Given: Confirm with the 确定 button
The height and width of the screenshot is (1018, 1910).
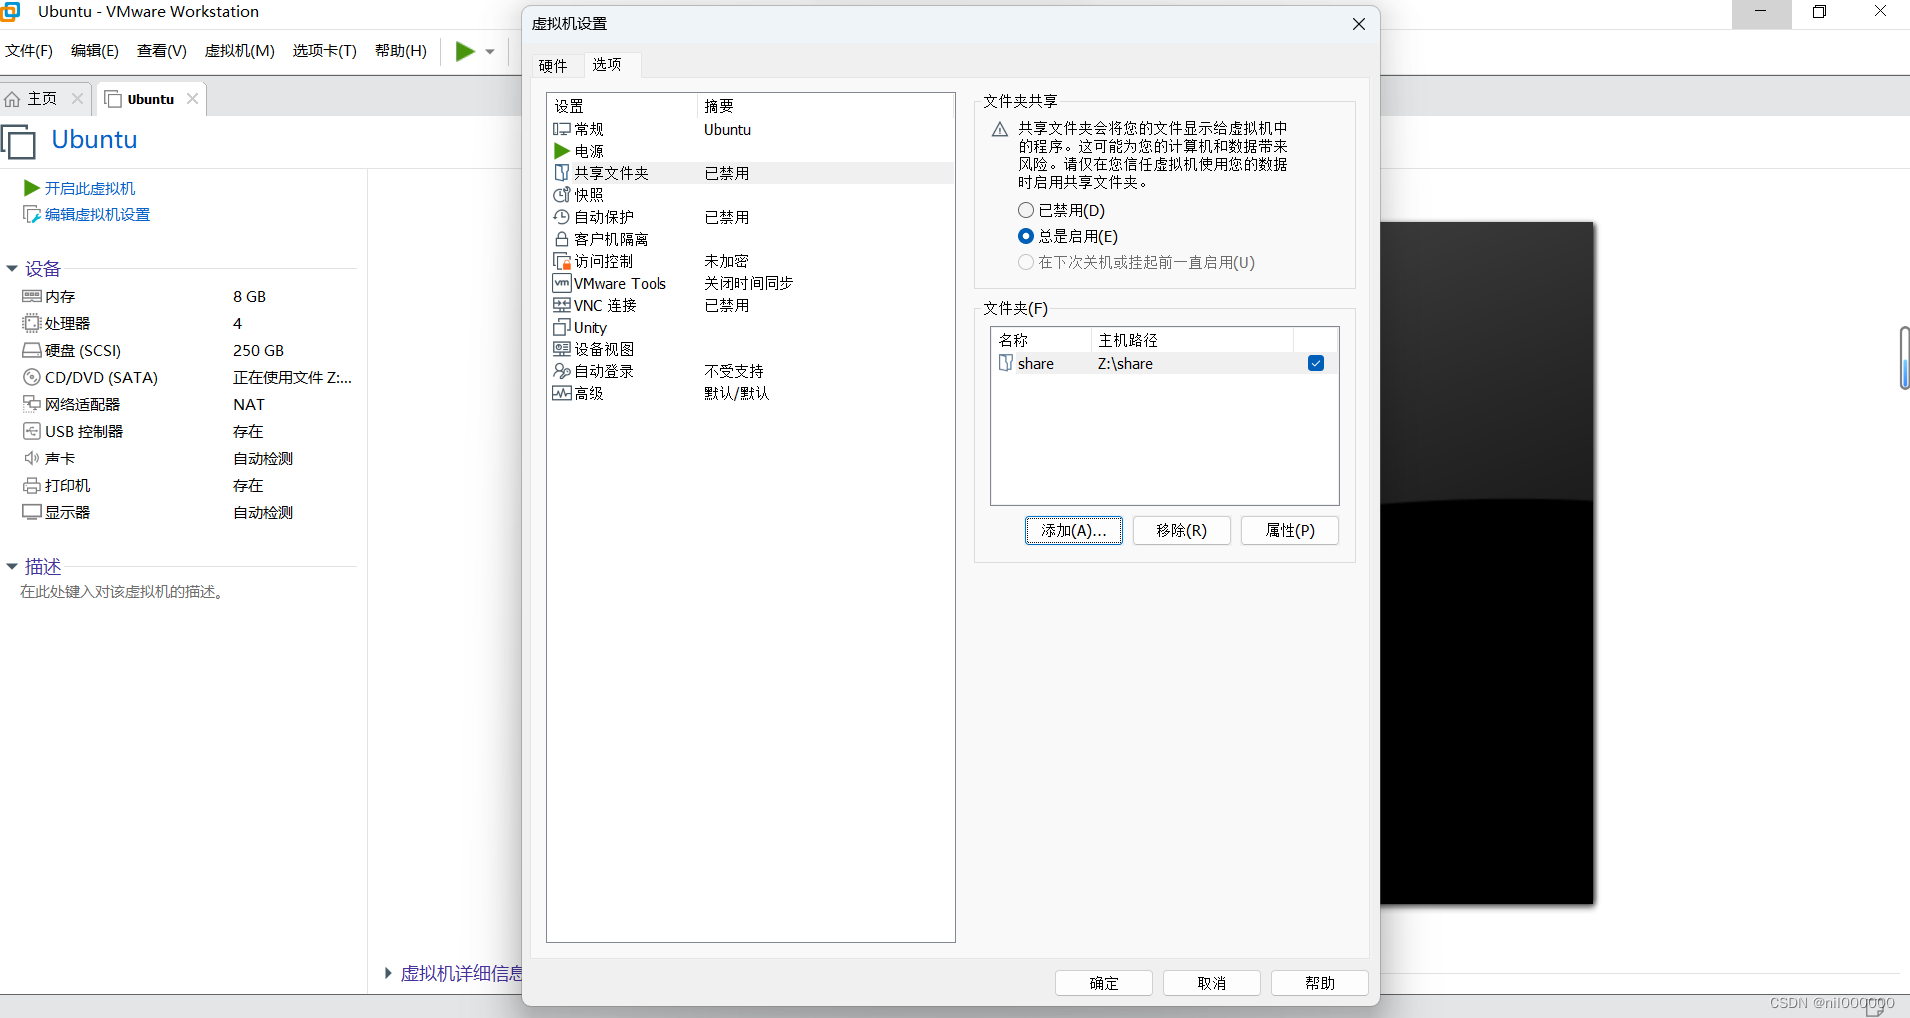Looking at the screenshot, I should 1104,983.
